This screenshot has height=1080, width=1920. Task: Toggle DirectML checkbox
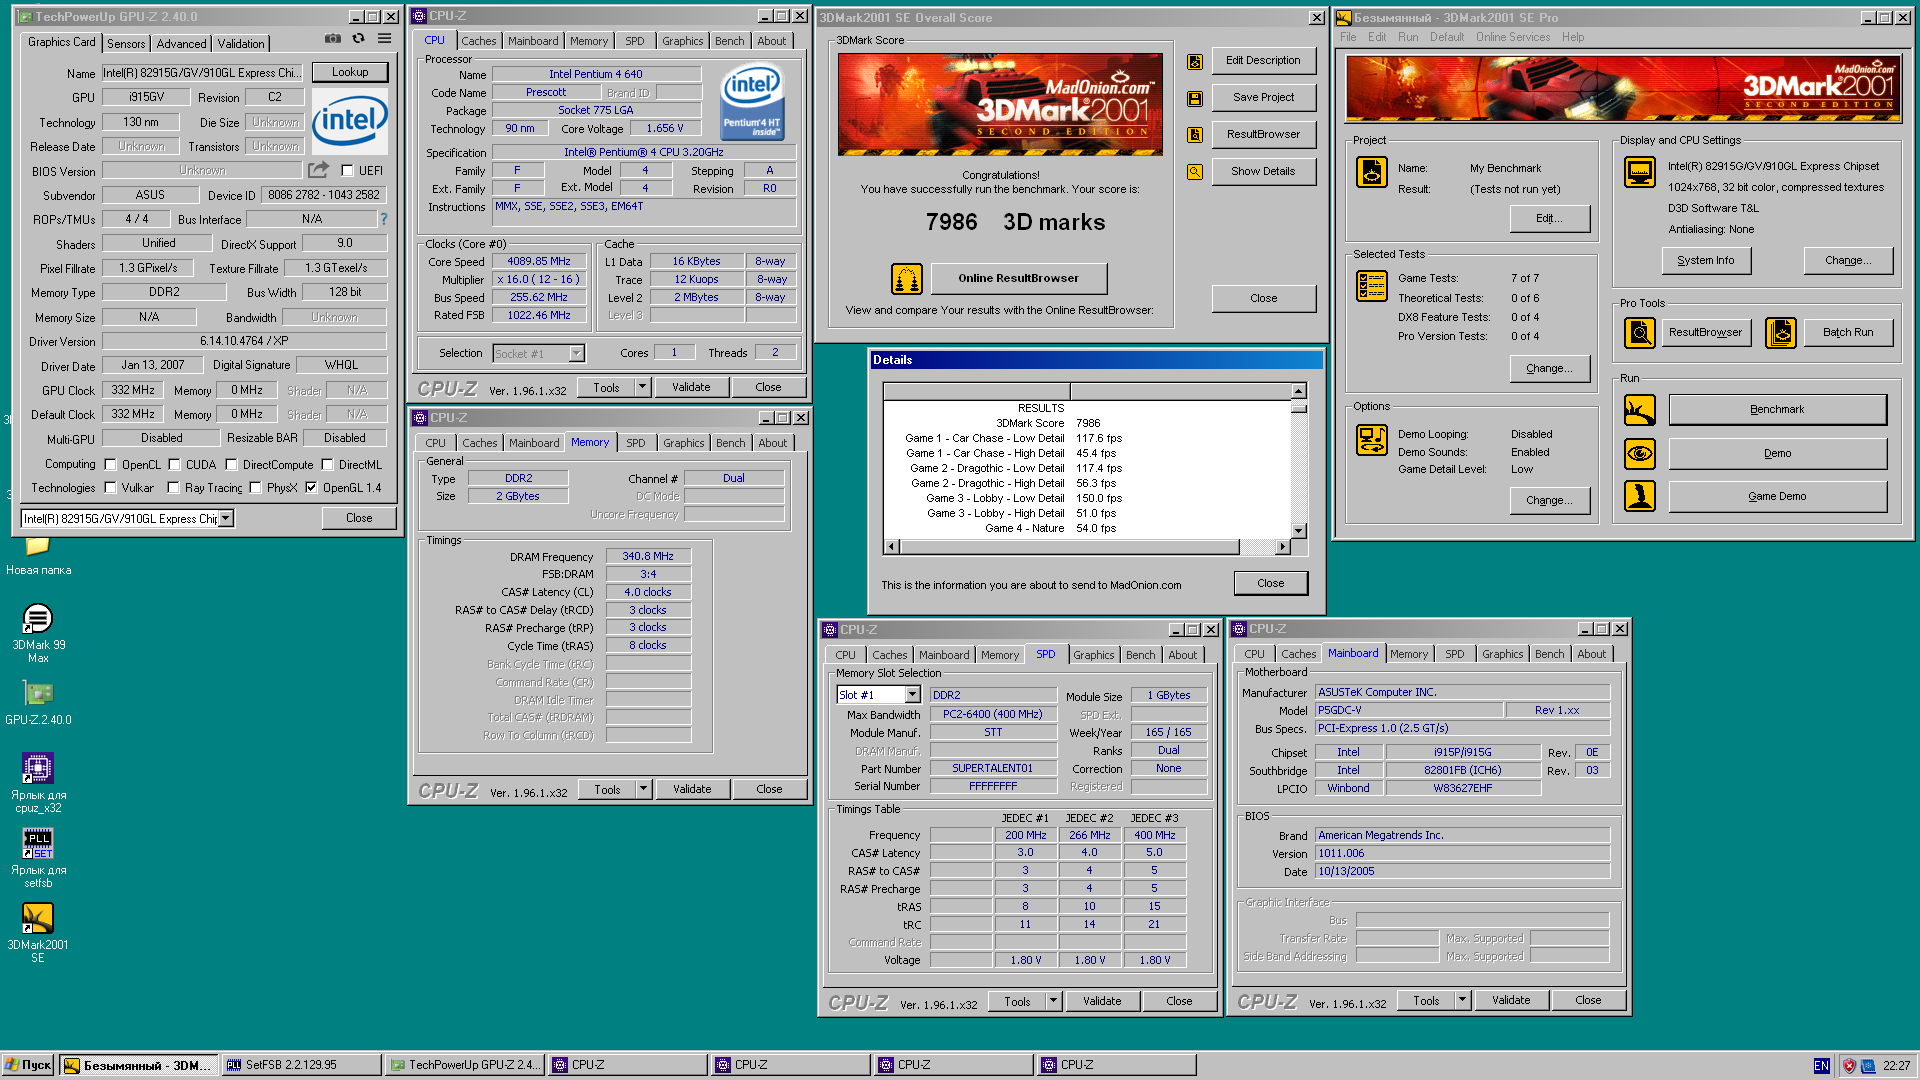(327, 465)
